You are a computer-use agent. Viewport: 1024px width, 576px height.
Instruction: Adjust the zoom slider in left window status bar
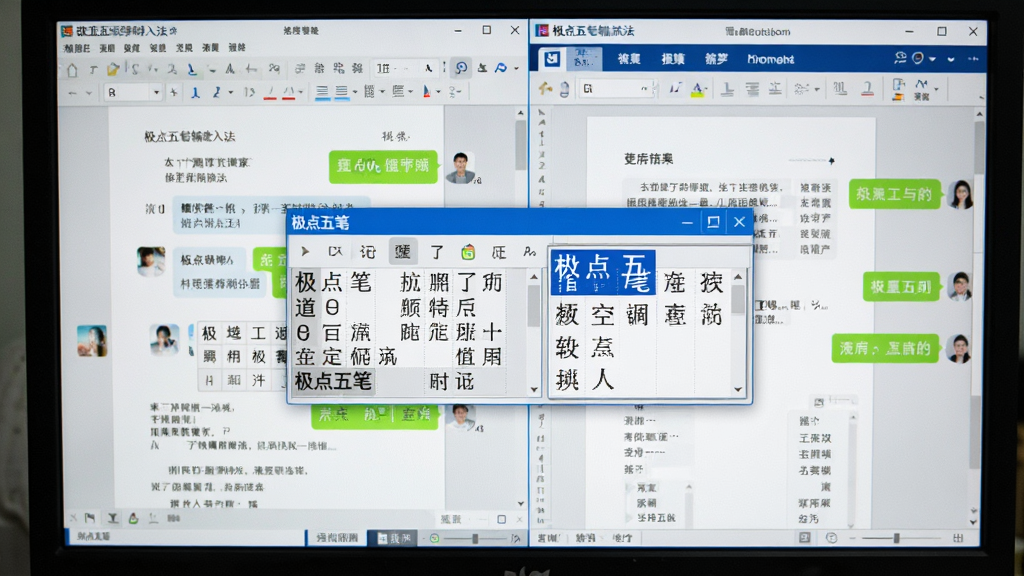point(475,538)
